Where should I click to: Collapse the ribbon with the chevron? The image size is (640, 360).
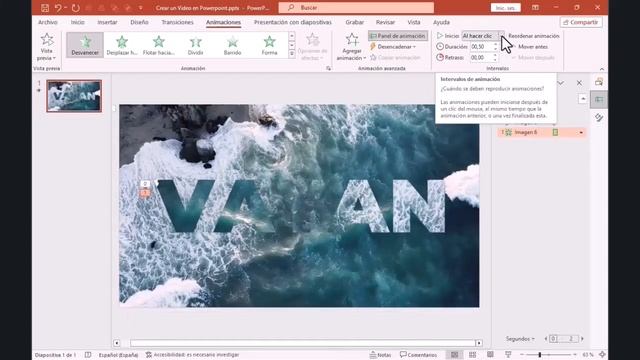point(602,69)
